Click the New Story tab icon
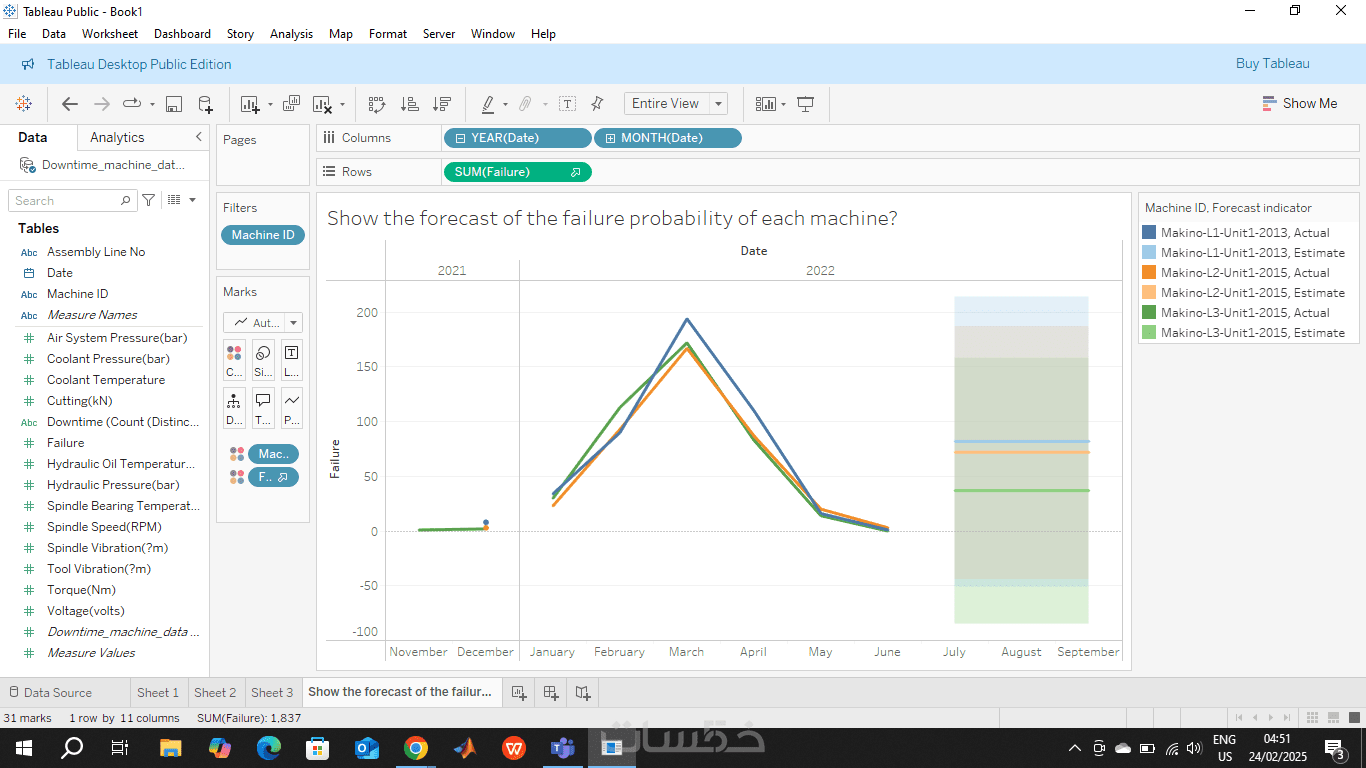Viewport: 1366px width, 768px height. click(x=583, y=692)
